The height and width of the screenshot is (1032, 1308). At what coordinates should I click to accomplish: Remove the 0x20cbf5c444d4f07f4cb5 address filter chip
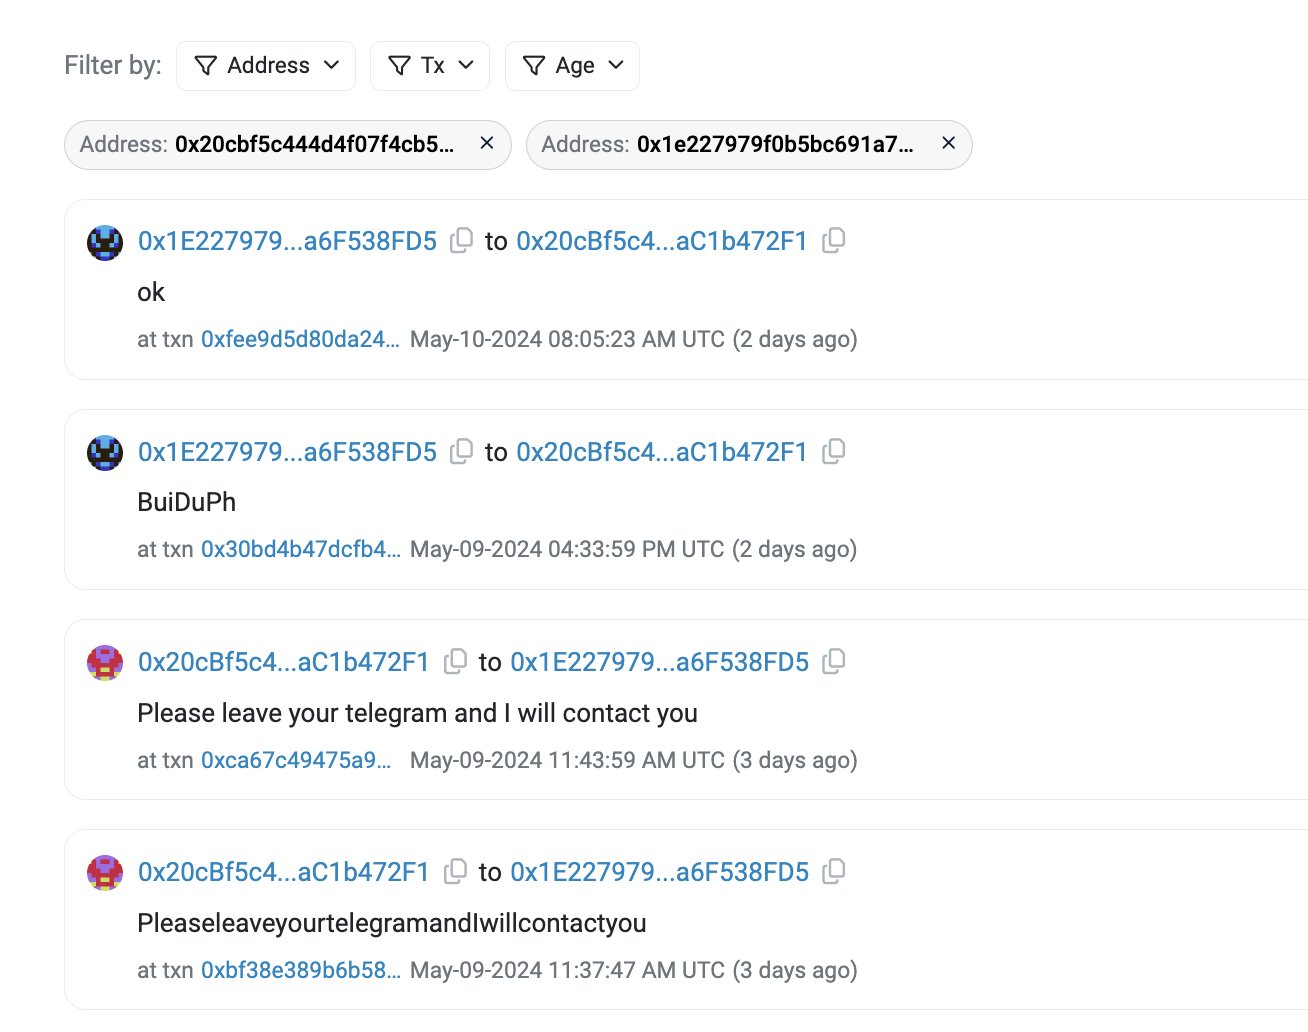pyautogui.click(x=487, y=143)
